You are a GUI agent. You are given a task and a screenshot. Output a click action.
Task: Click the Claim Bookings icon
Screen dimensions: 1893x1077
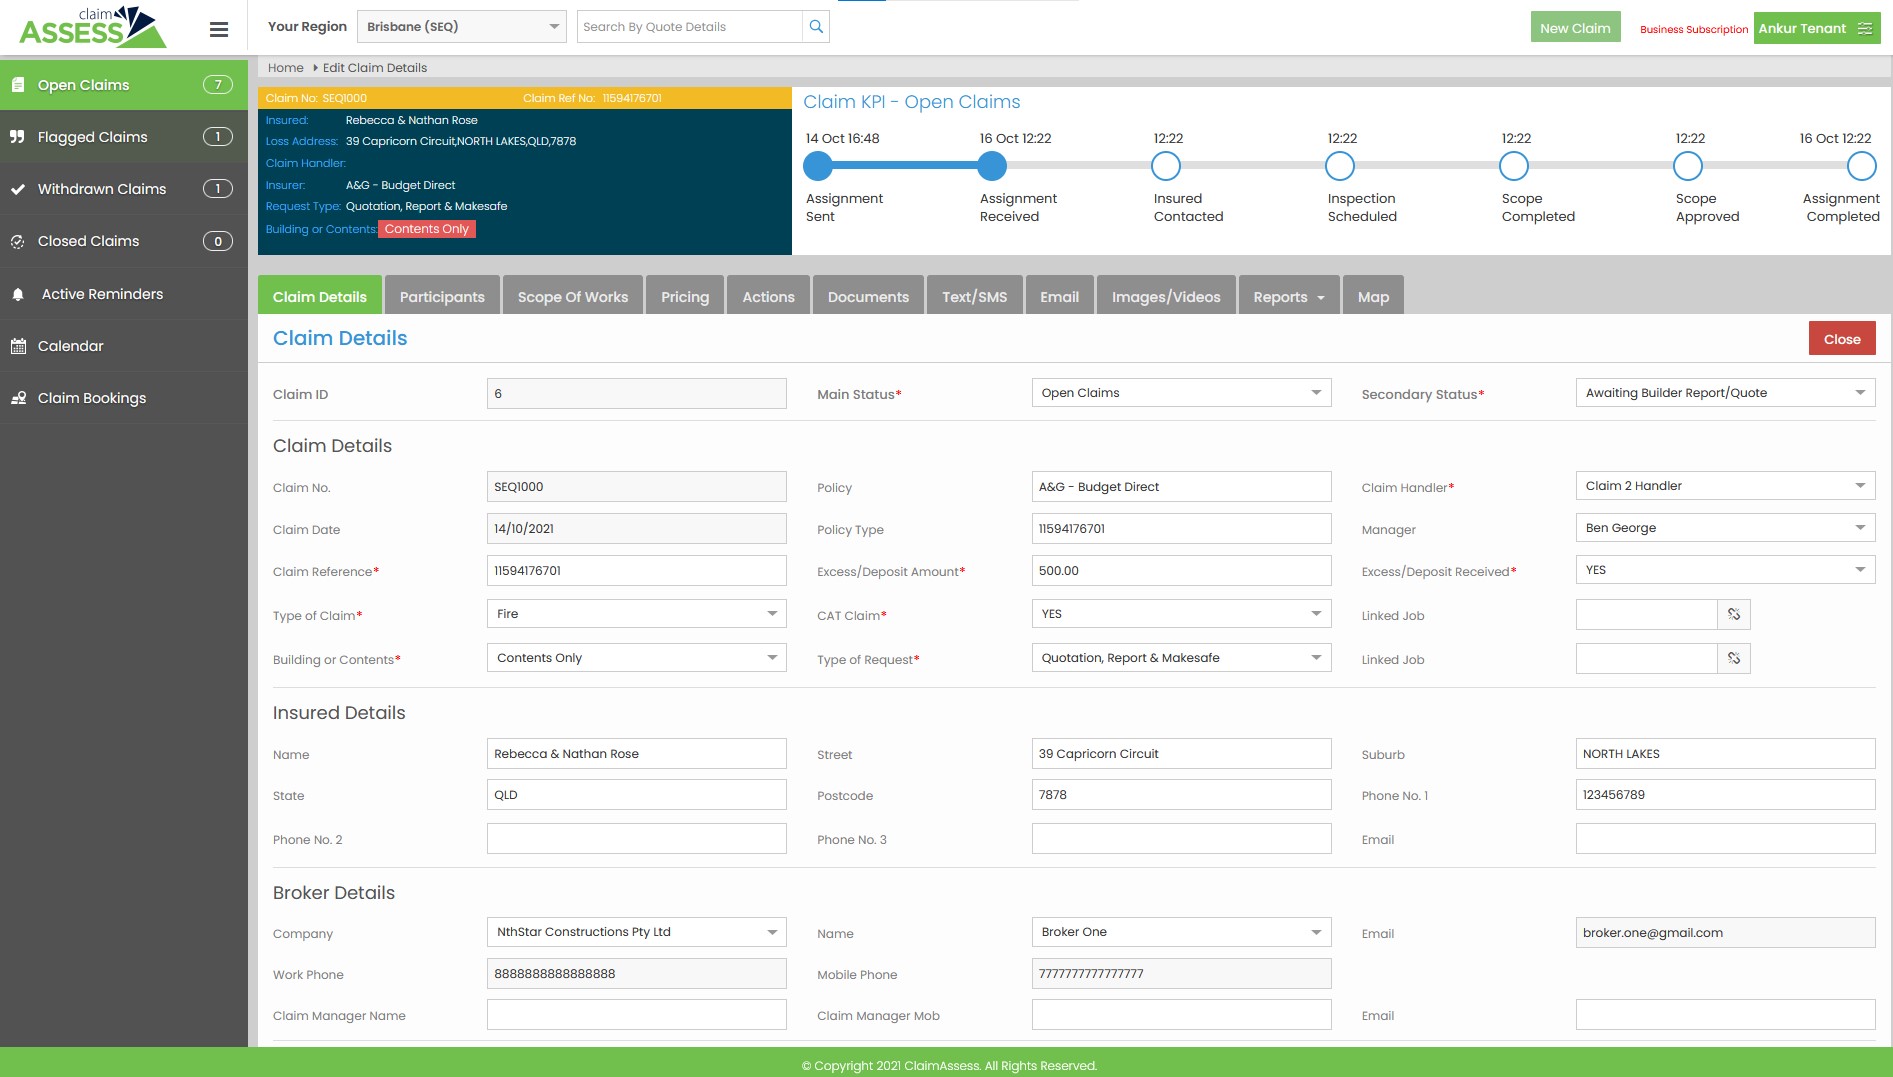coord(18,398)
